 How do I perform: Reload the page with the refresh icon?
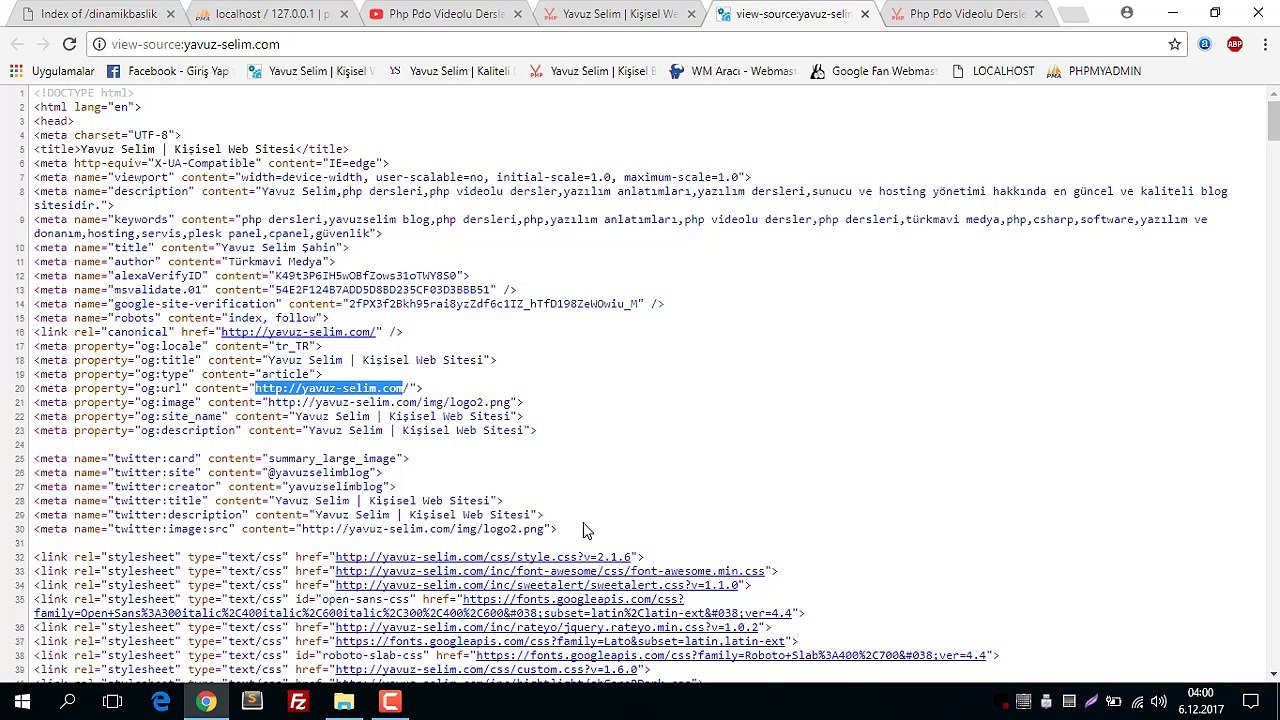[69, 44]
